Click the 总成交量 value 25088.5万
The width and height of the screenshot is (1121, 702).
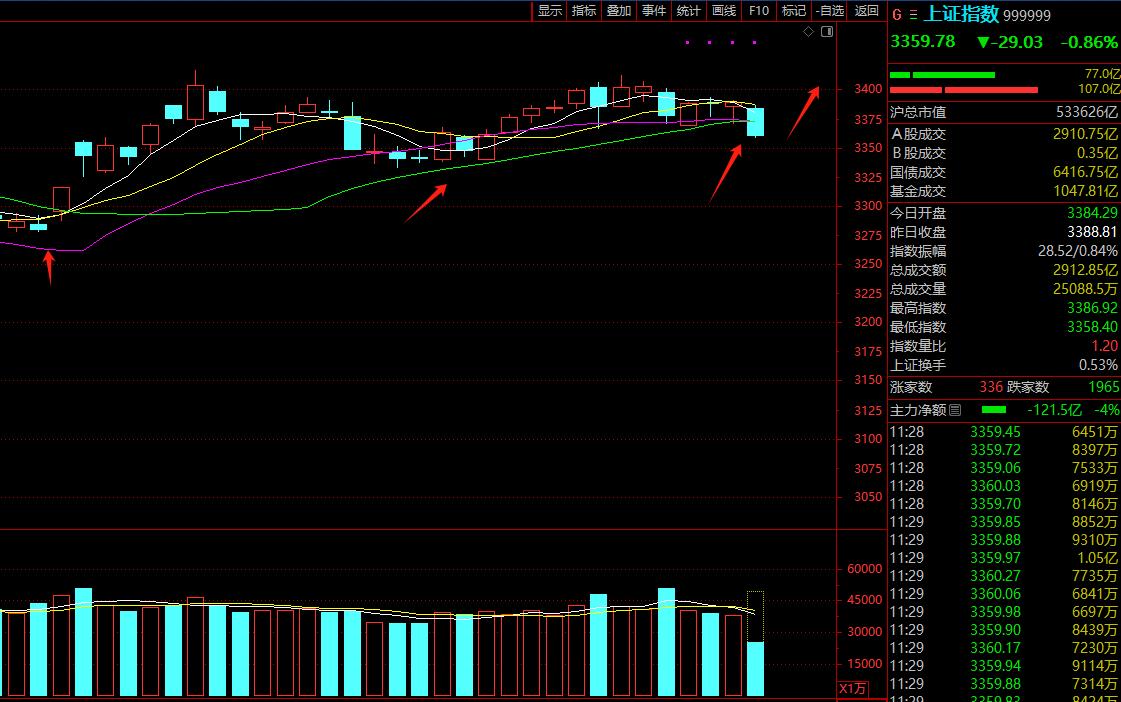1085,289
